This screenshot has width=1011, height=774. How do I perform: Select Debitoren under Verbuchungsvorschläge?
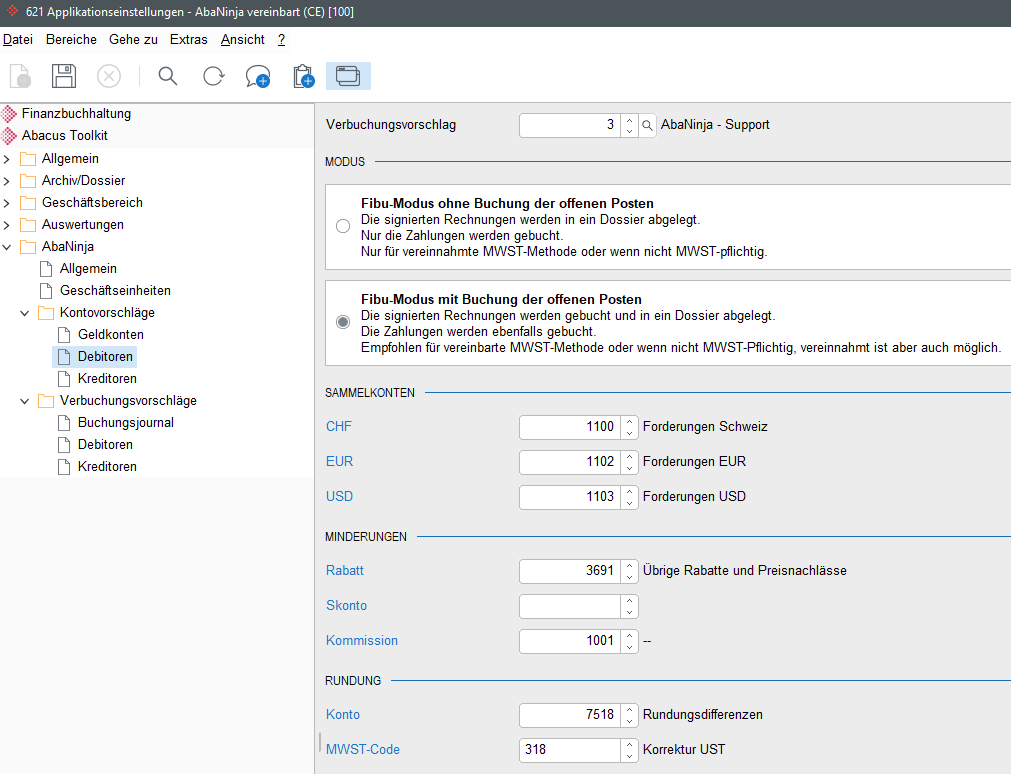click(x=105, y=444)
